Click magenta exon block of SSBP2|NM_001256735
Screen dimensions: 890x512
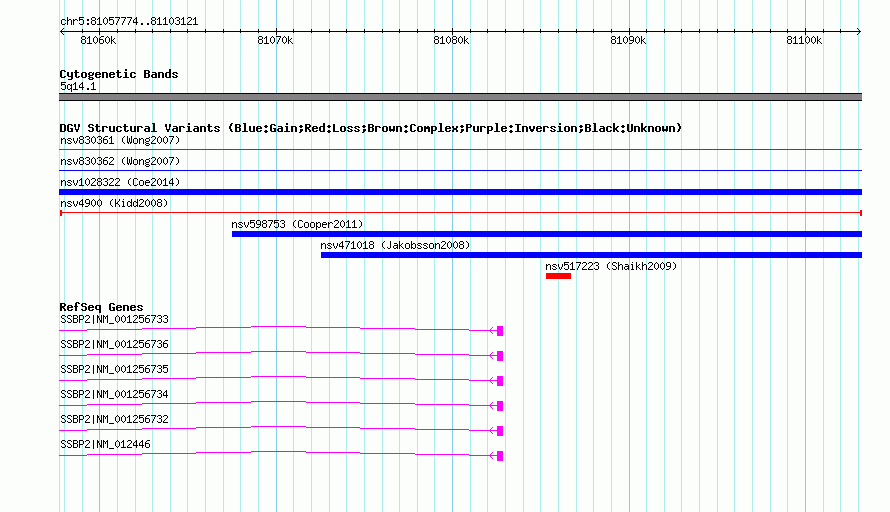500,381
